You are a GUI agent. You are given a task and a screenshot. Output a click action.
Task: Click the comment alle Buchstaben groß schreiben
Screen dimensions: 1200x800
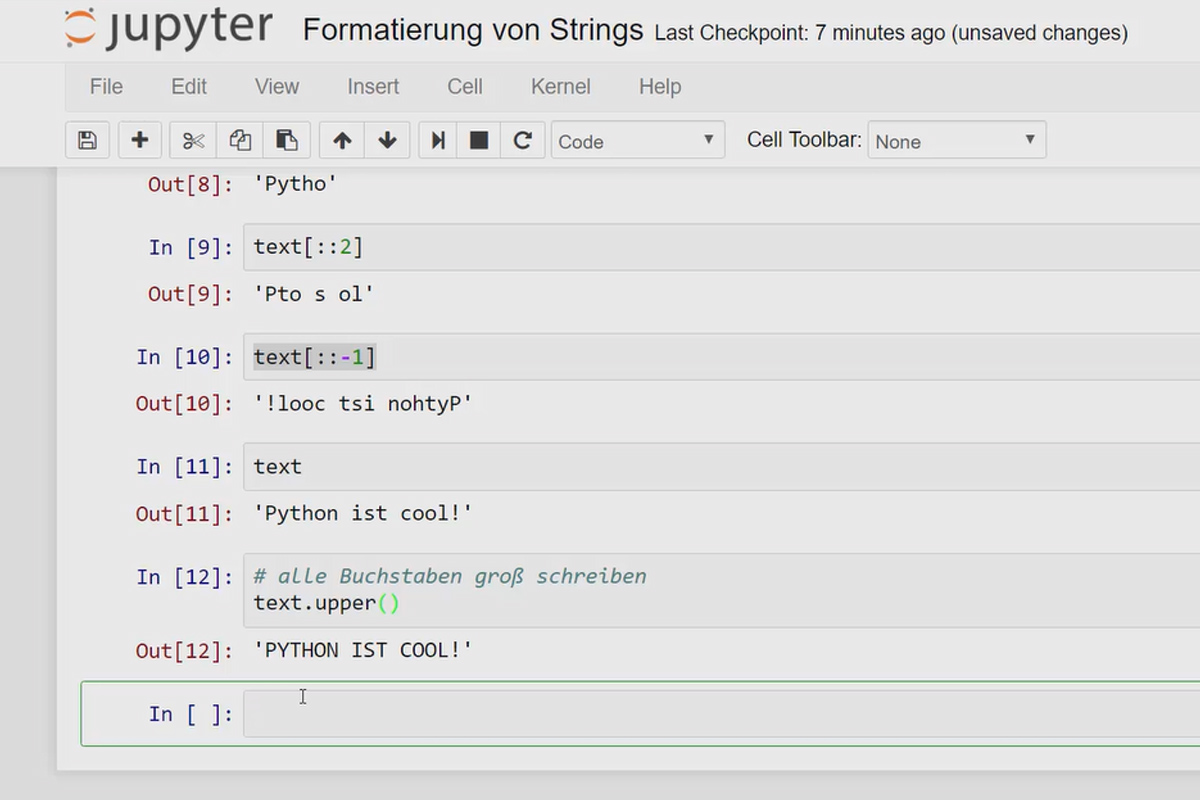click(450, 576)
